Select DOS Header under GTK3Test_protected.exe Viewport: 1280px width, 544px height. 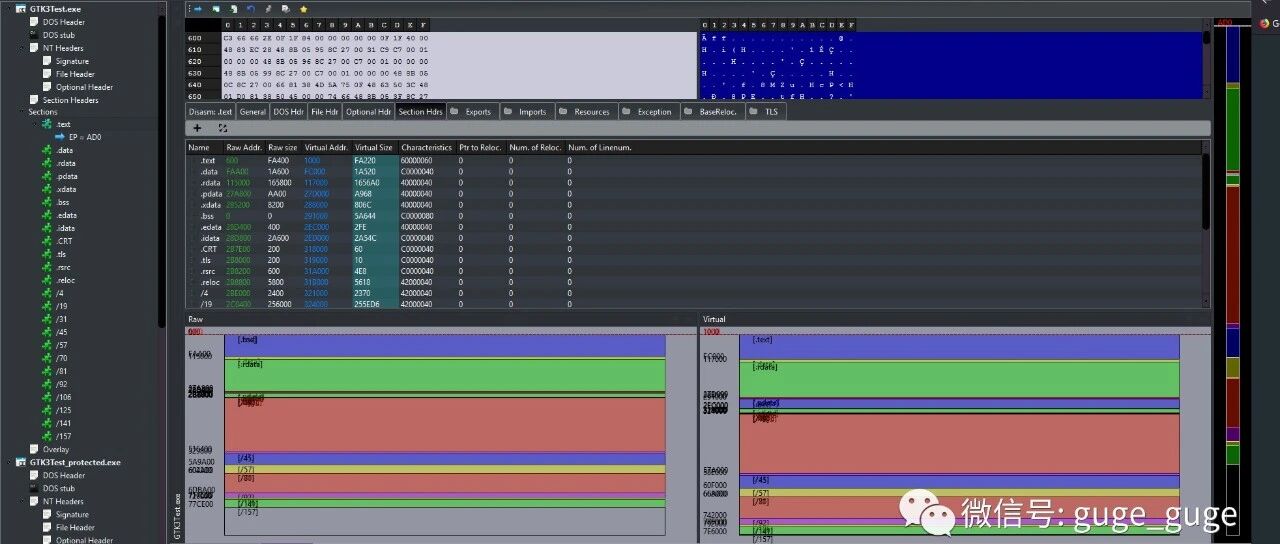[63, 476]
